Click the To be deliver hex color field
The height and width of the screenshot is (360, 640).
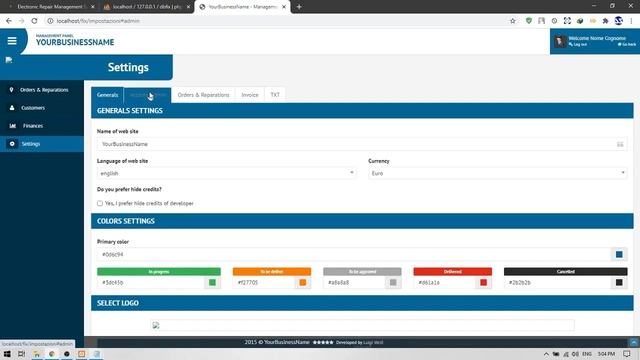coord(264,282)
